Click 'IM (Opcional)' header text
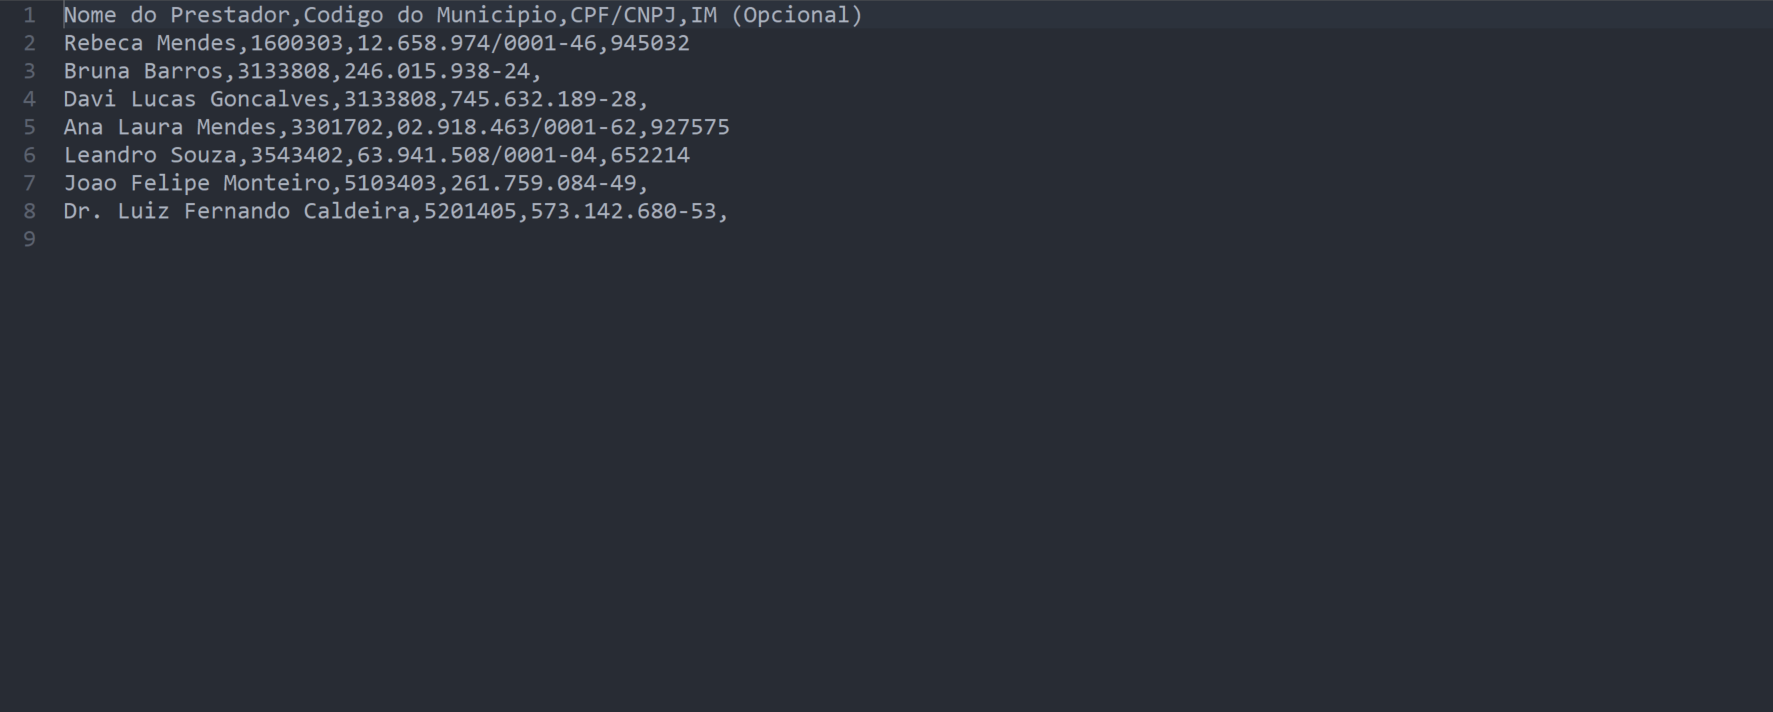The height and width of the screenshot is (712, 1773). click(x=776, y=15)
